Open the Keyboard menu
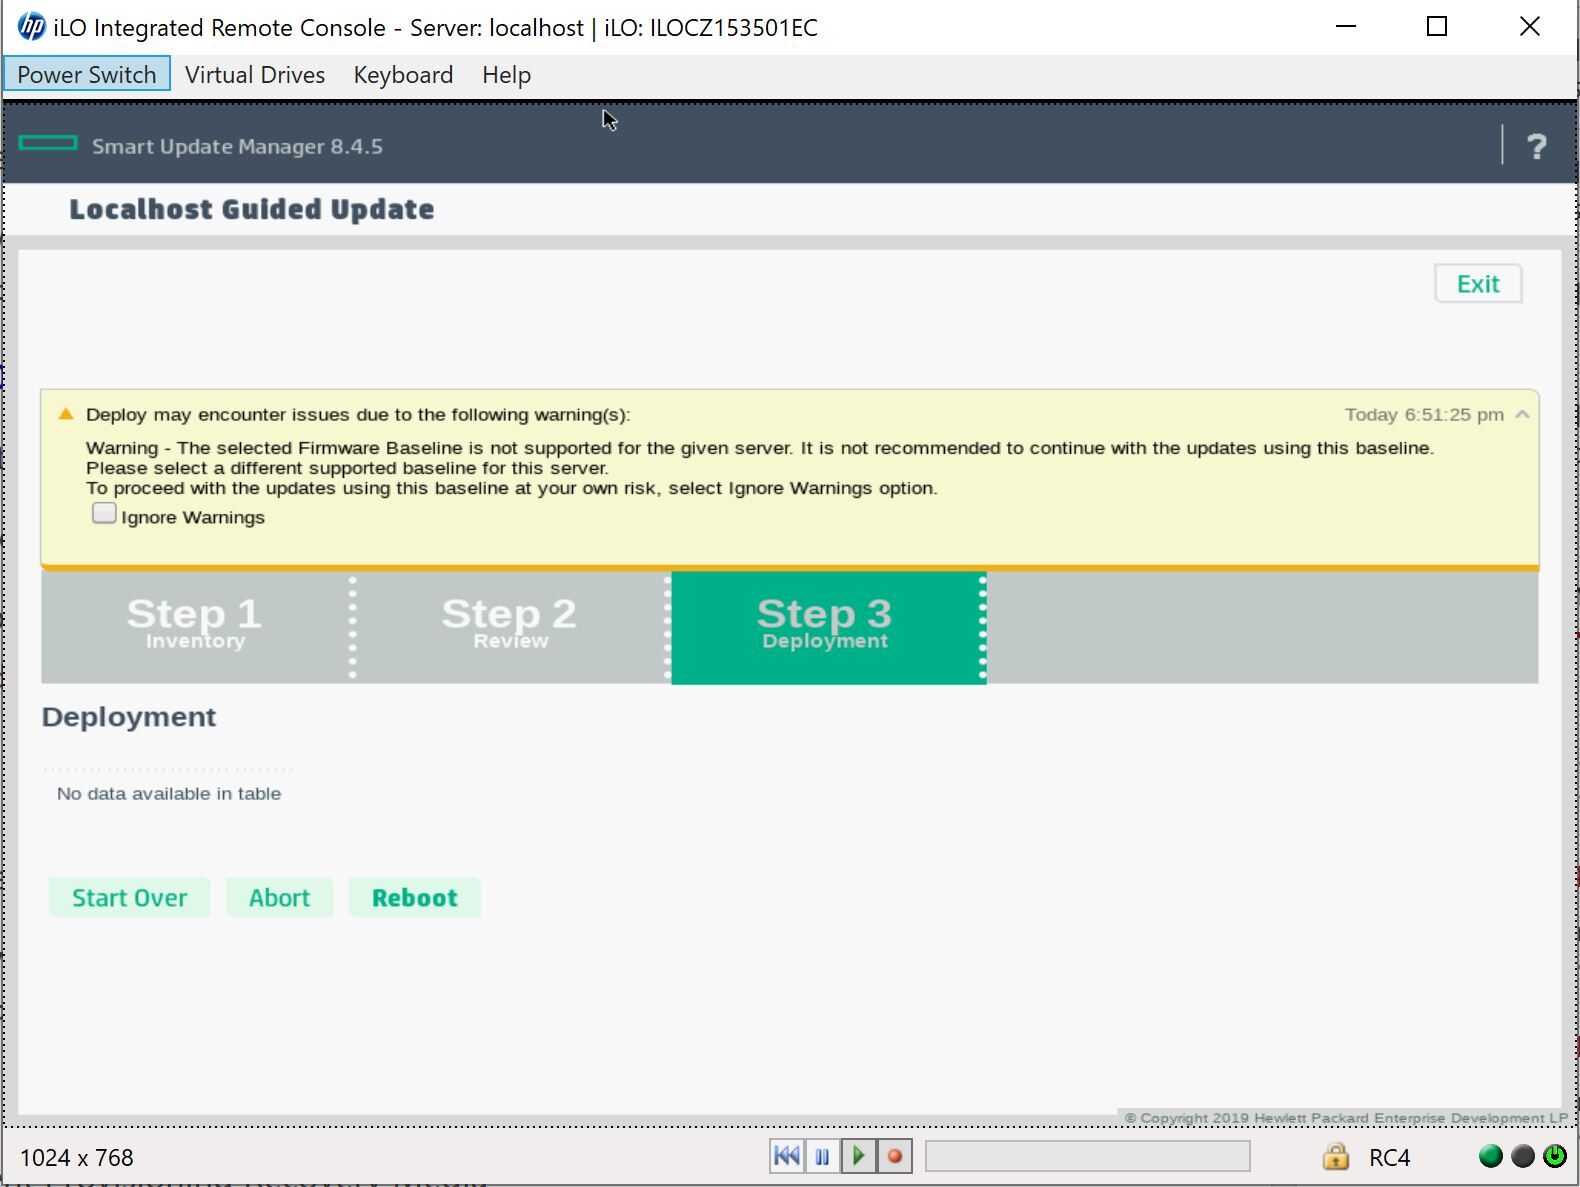Viewport: 1580px width, 1187px height. click(403, 75)
